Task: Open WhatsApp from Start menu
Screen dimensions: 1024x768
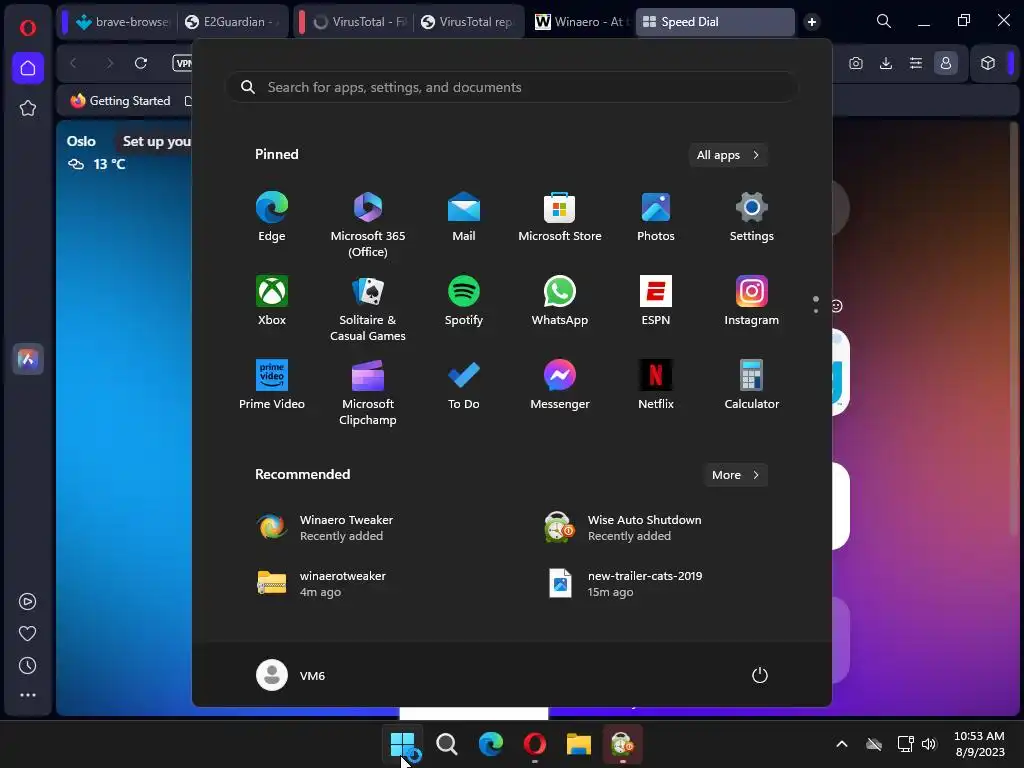Action: pyautogui.click(x=560, y=300)
